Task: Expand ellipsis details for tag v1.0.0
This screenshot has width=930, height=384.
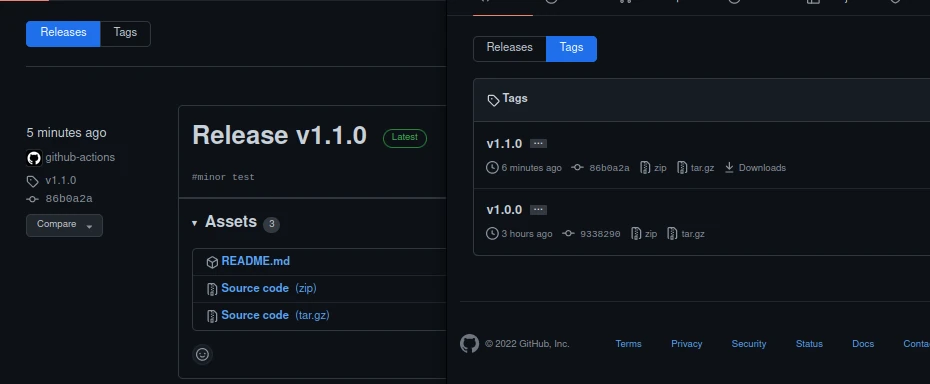Action: tap(538, 210)
